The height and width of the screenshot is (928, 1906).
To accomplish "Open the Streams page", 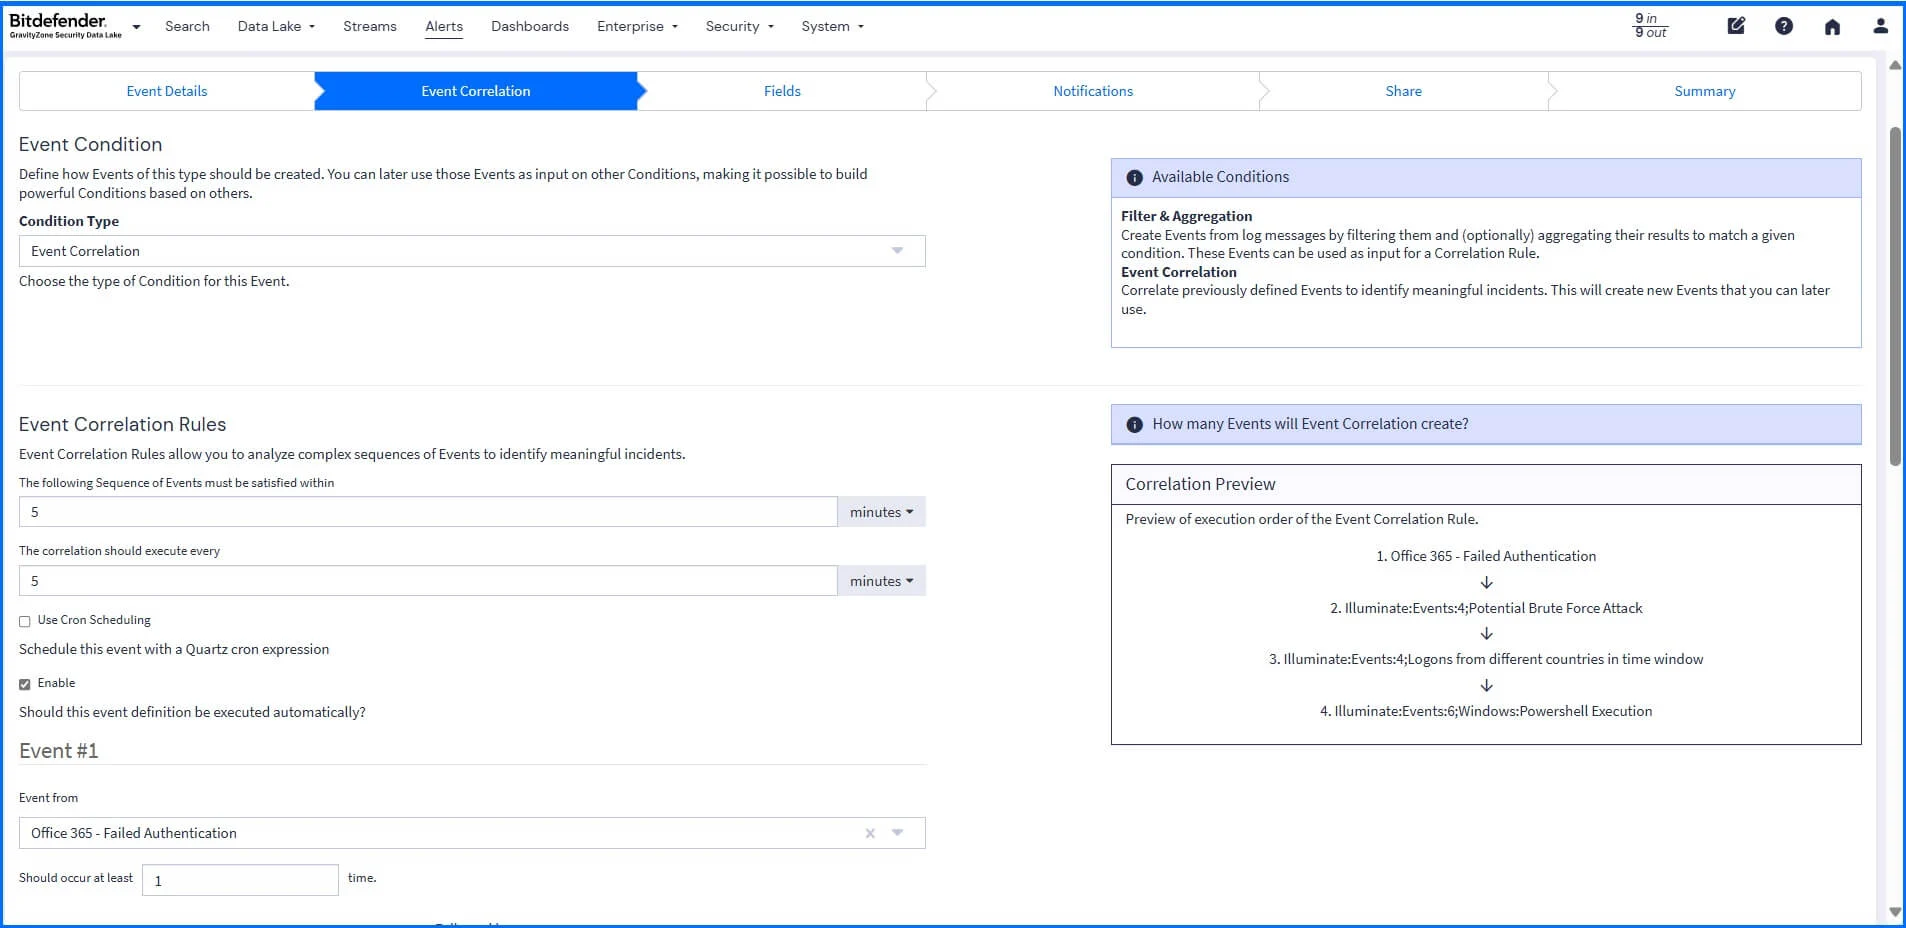I will 369,26.
